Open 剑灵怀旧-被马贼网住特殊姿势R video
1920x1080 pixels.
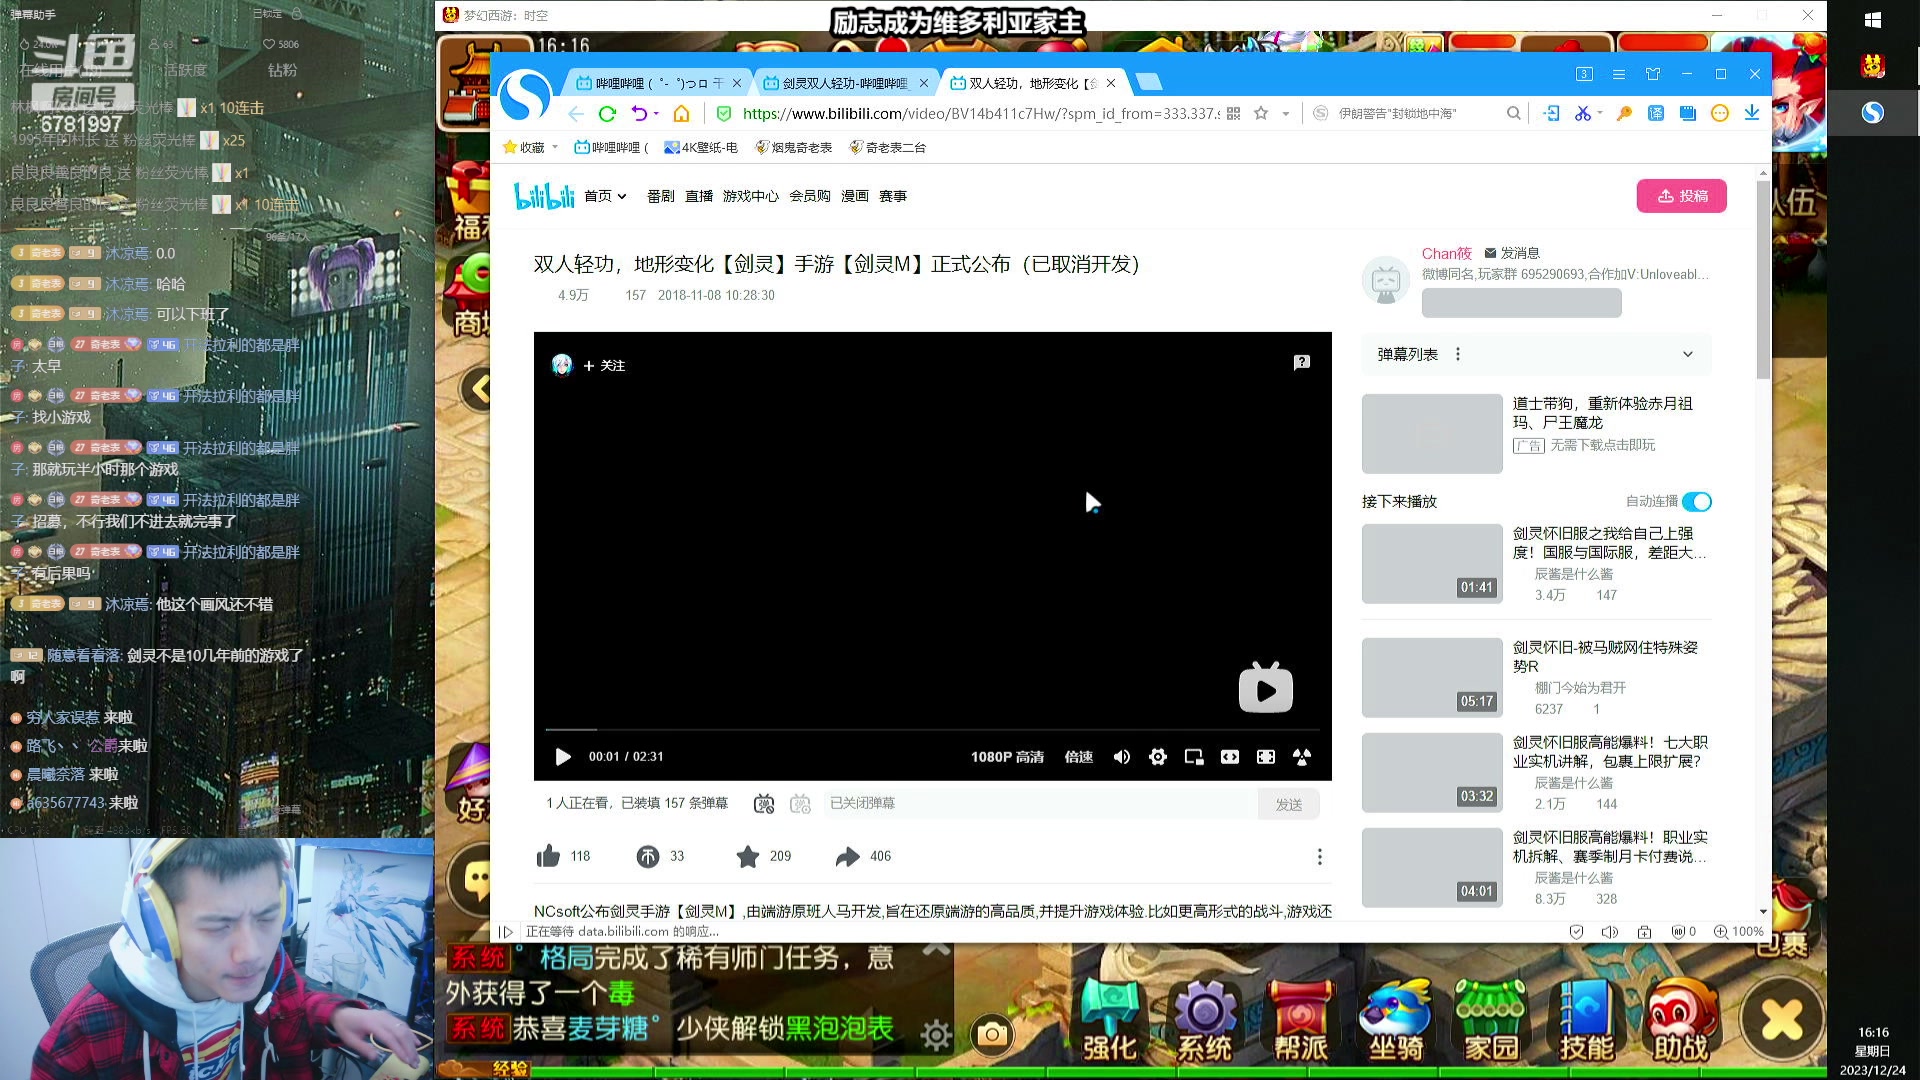click(x=1605, y=657)
